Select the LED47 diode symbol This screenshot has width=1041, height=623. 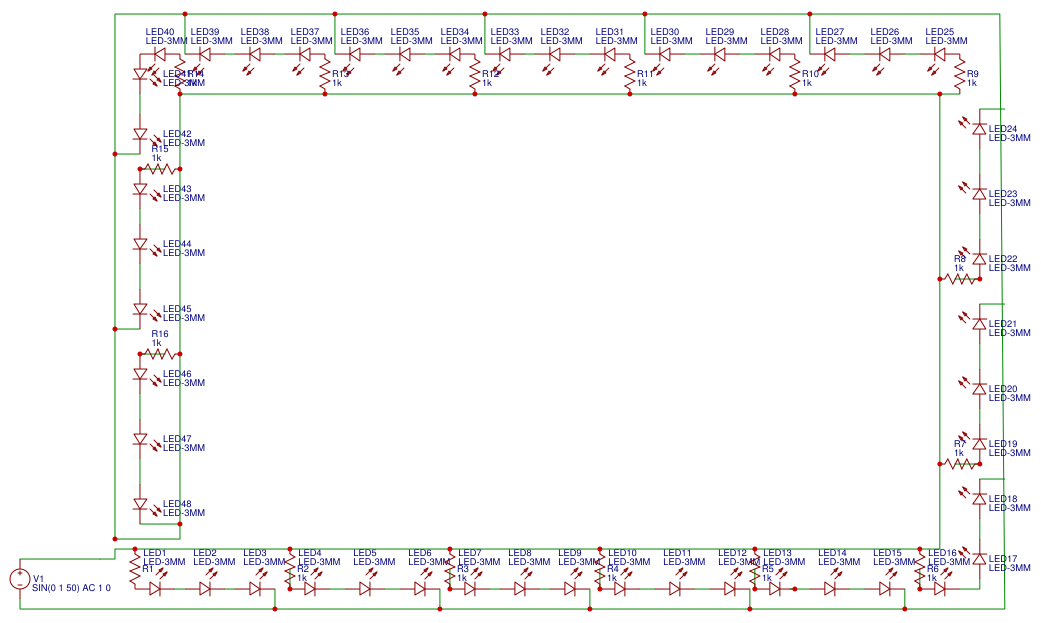point(140,439)
